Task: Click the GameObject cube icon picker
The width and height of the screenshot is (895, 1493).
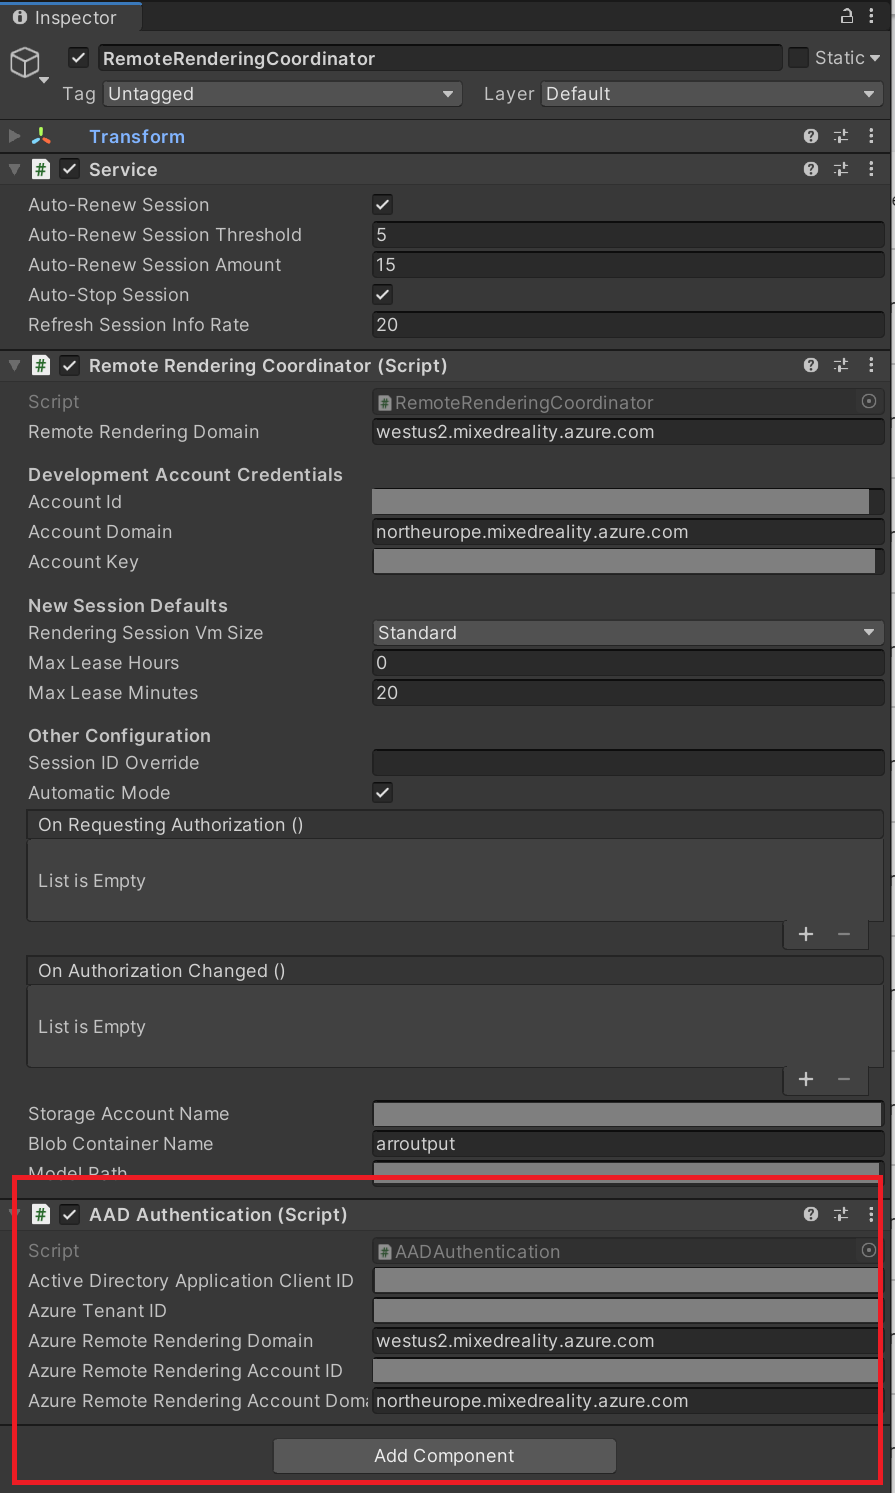Action: (x=25, y=62)
